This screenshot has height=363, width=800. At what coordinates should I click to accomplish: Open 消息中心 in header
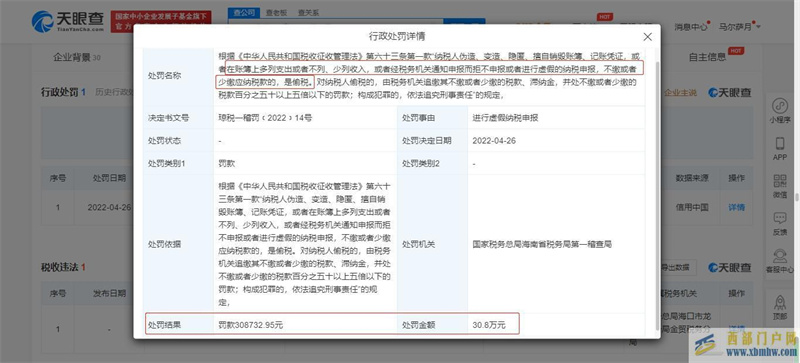pyautogui.click(x=691, y=27)
